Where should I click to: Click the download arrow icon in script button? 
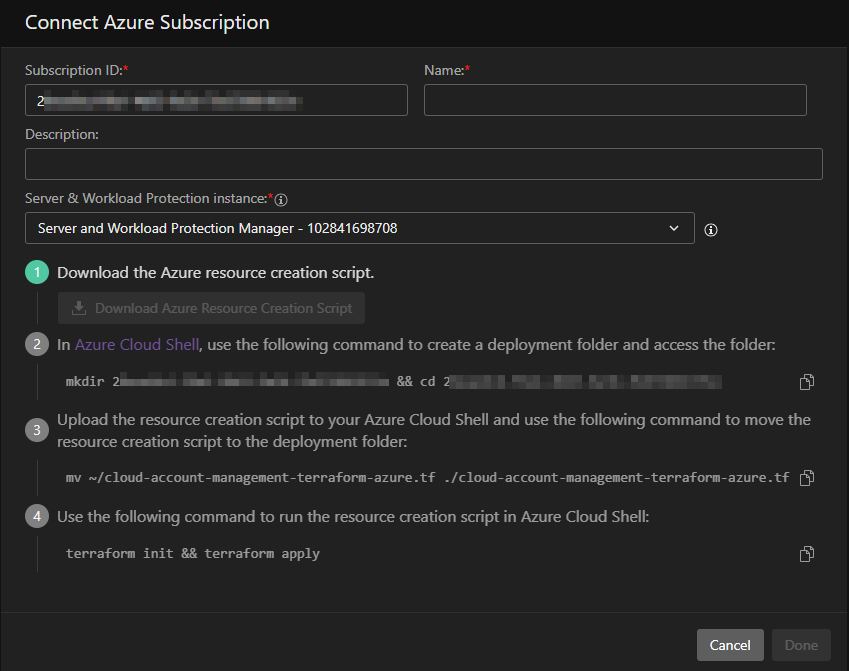coord(79,309)
